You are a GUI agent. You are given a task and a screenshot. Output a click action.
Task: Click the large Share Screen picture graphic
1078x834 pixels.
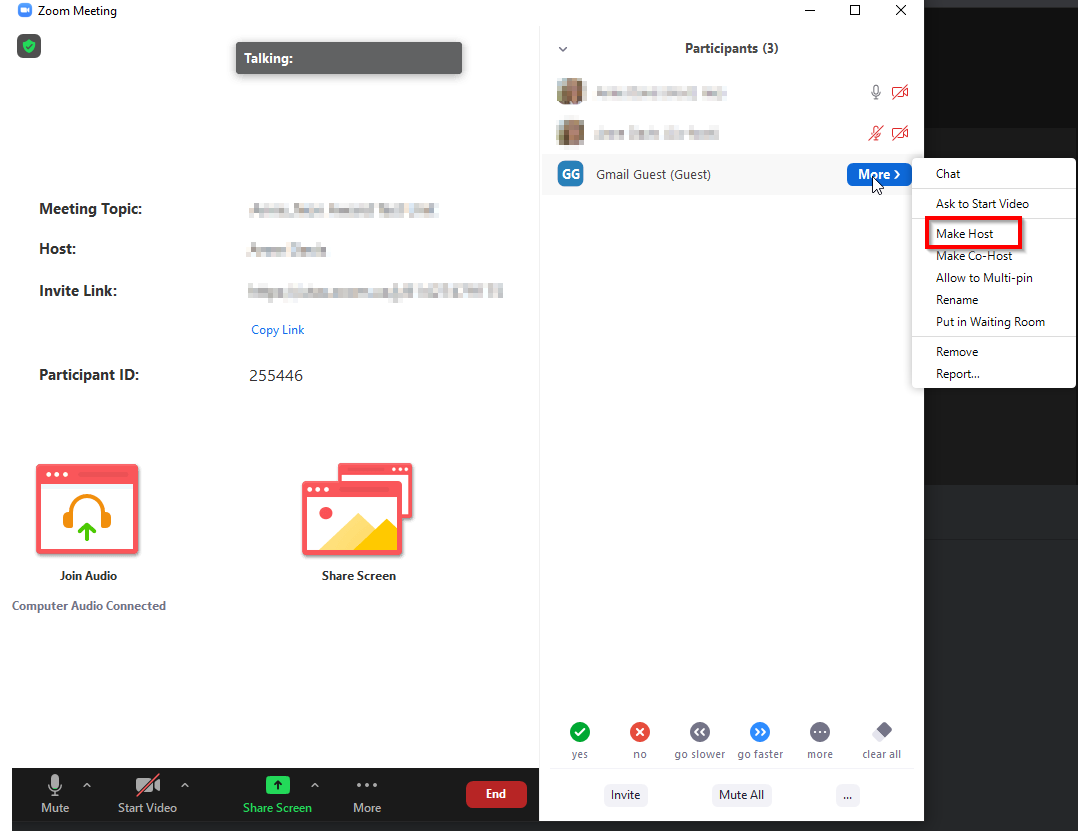point(358,509)
